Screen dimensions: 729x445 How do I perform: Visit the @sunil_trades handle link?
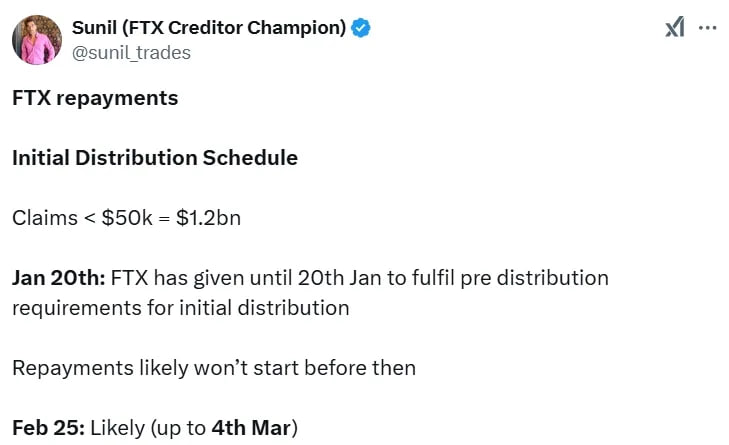point(131,53)
